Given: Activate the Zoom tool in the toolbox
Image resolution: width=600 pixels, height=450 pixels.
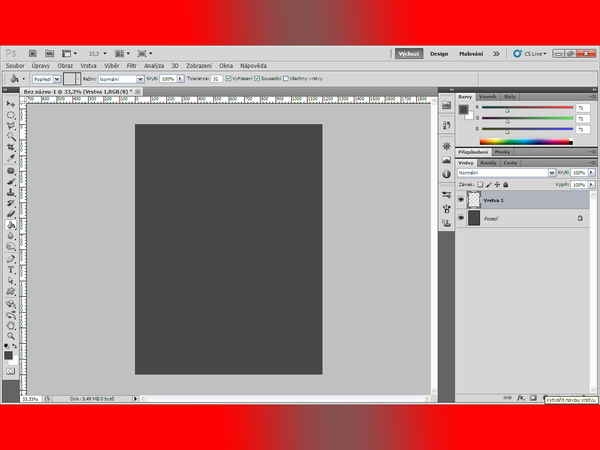Looking at the screenshot, I should (x=10, y=335).
